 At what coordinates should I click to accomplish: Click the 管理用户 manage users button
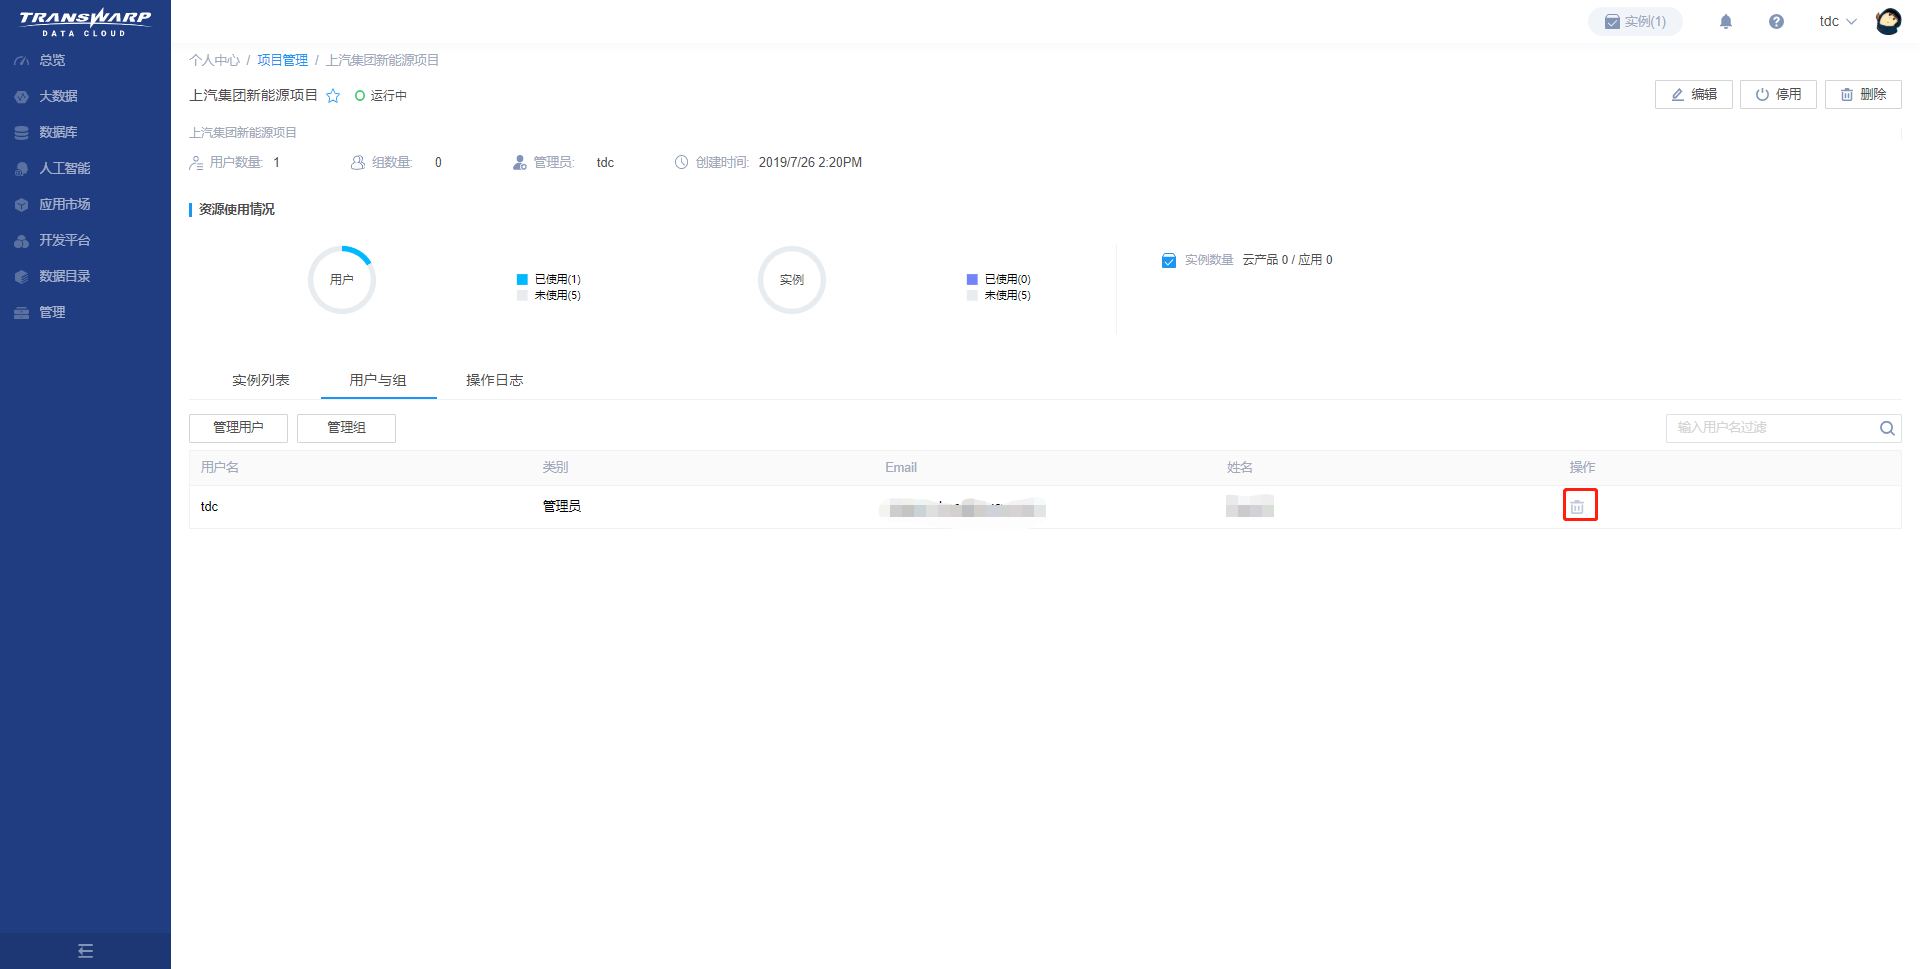coord(238,428)
